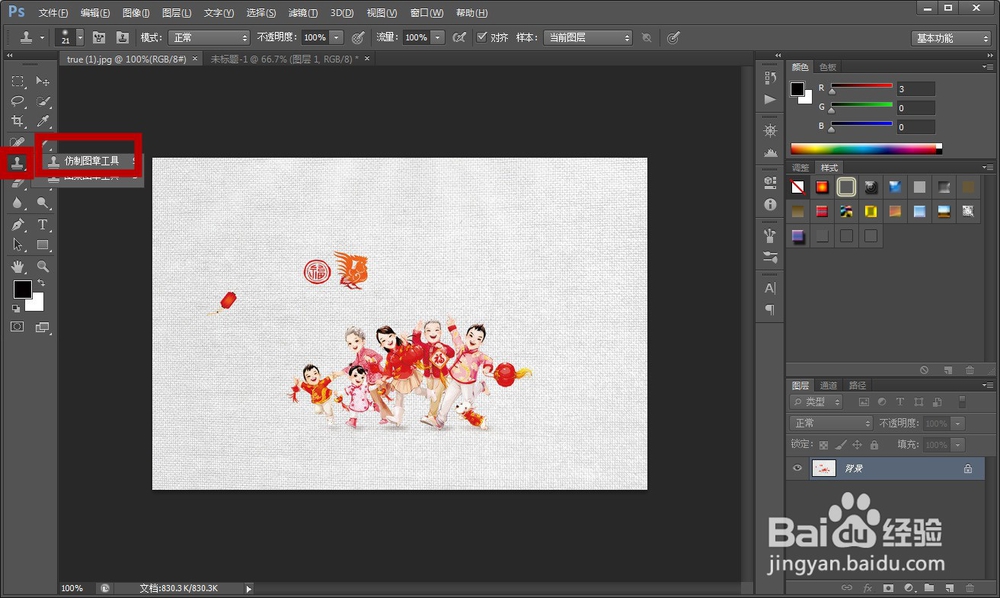Select the Hand tool

click(17, 266)
